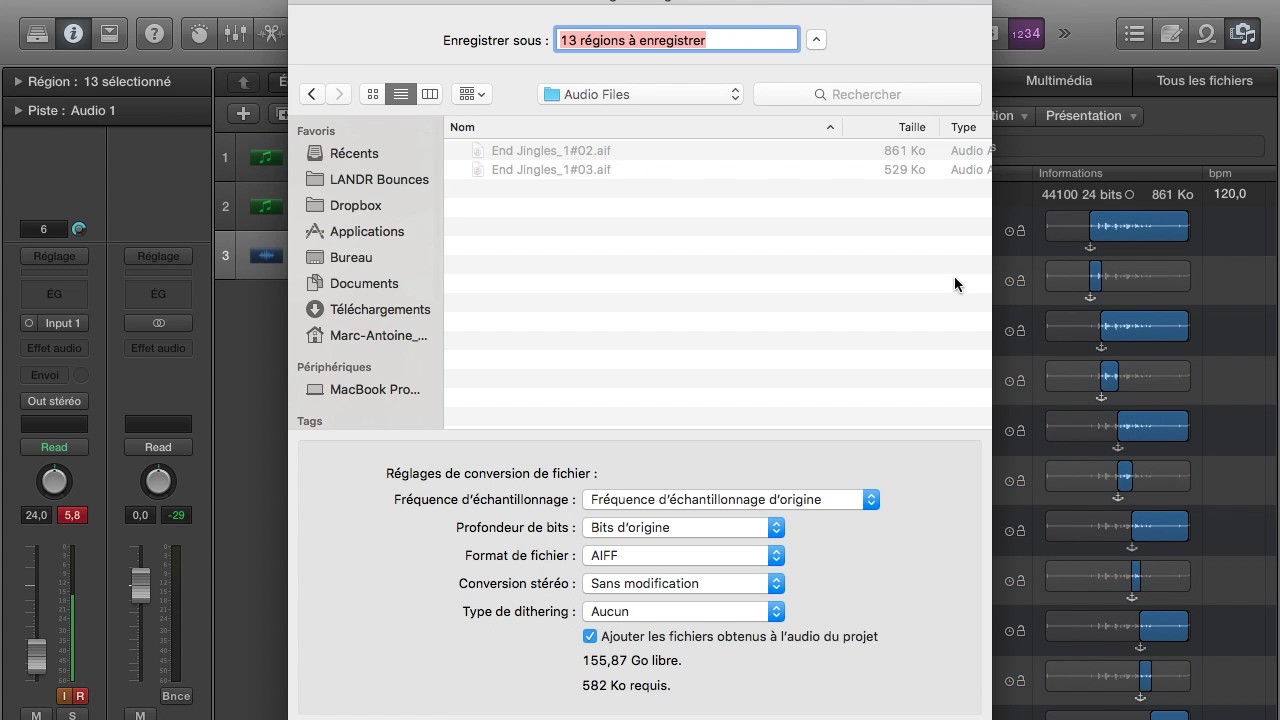Switch to the Multimédia tab
This screenshot has height=720, width=1280.
click(1059, 81)
